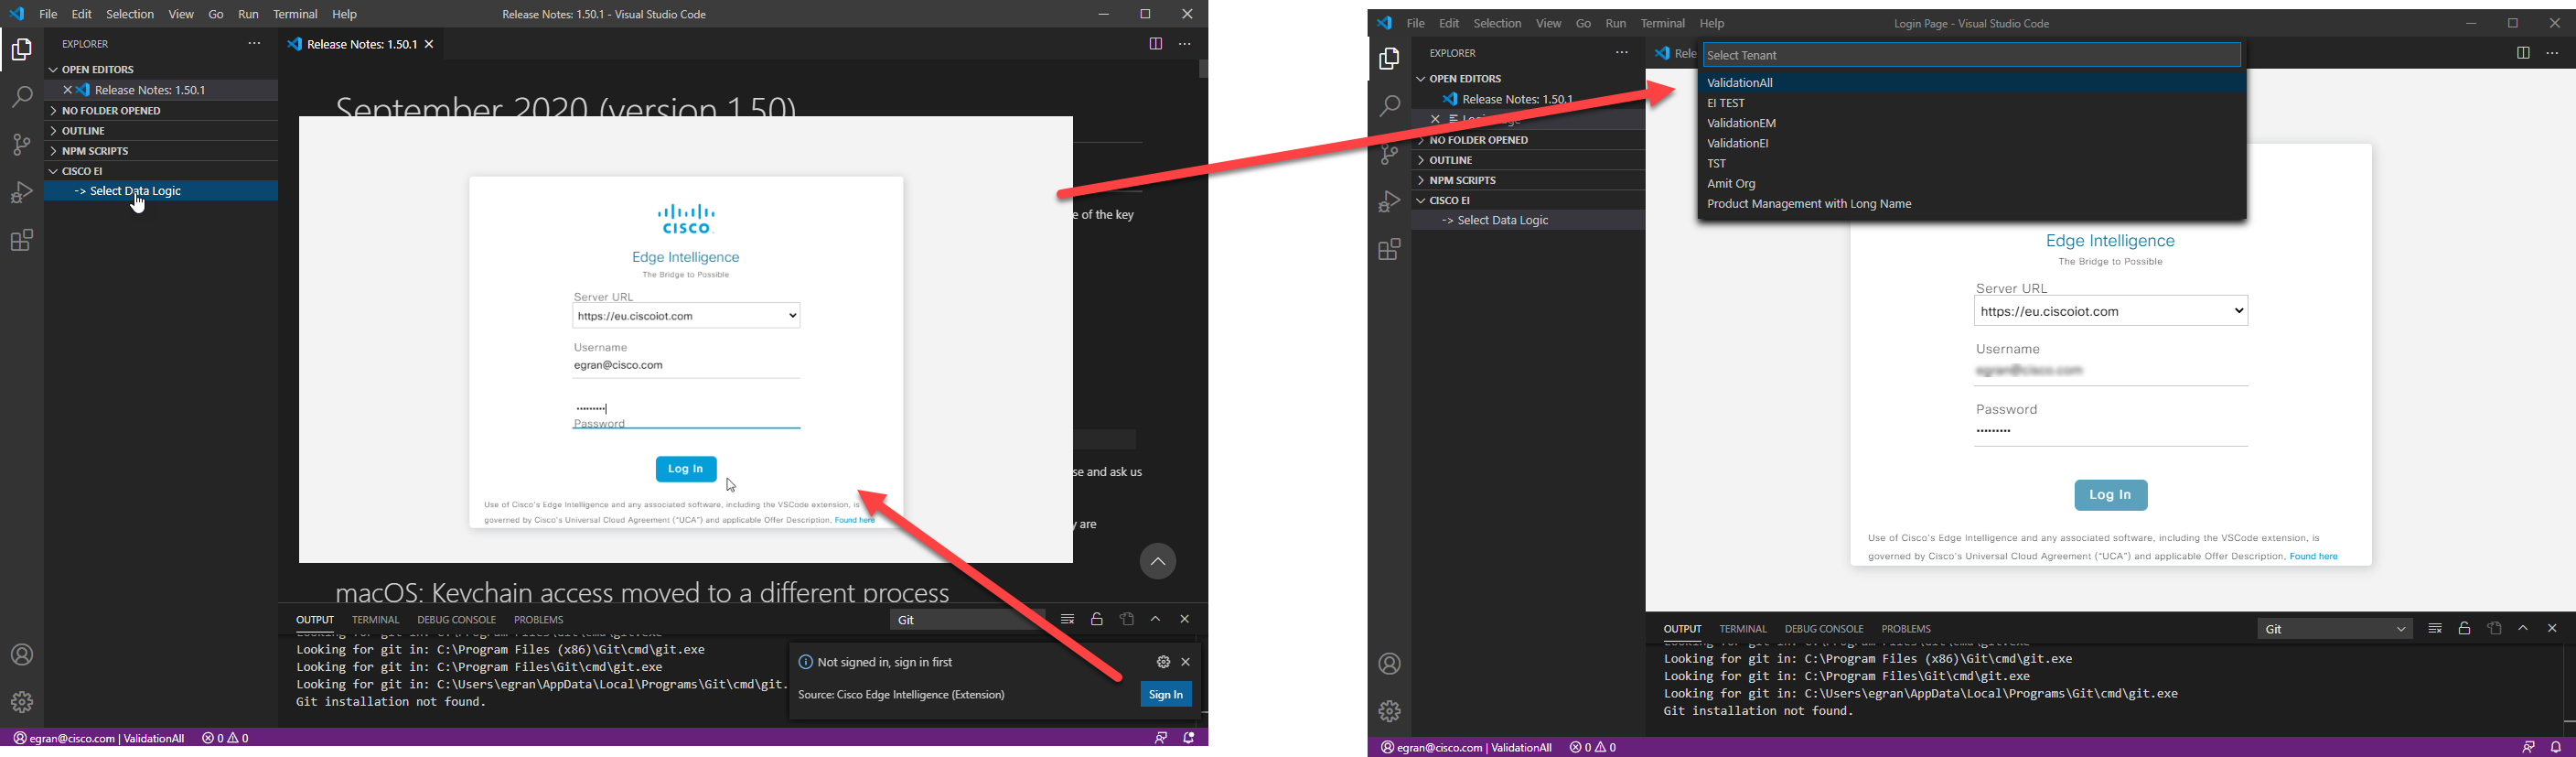Expand No Folder Opened section in left window
This screenshot has height=757, width=2576.
[x=160, y=111]
